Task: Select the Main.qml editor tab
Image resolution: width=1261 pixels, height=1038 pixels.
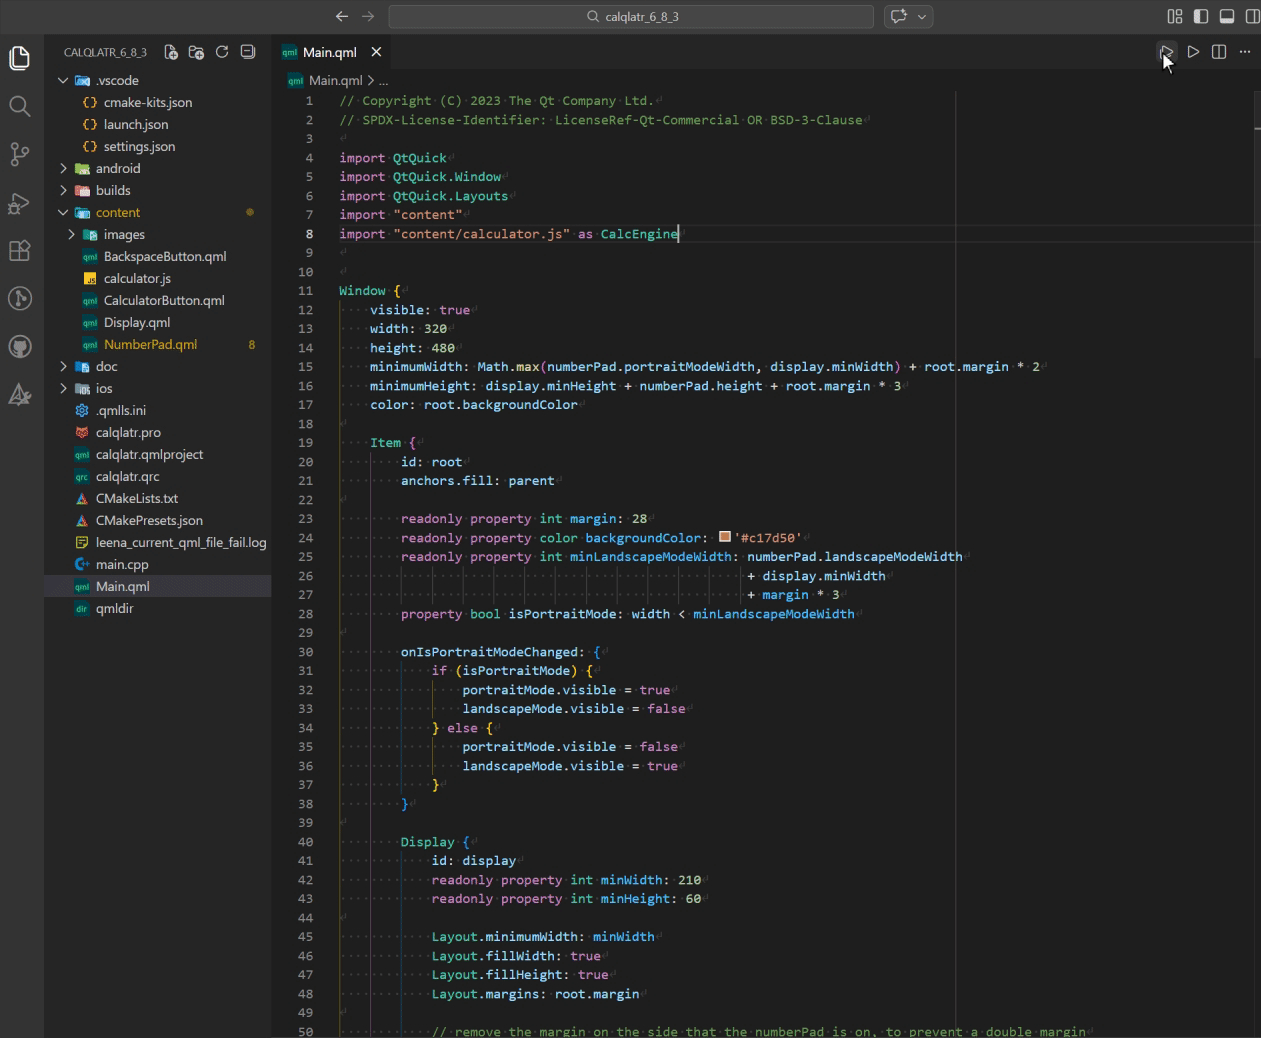Action: 330,51
